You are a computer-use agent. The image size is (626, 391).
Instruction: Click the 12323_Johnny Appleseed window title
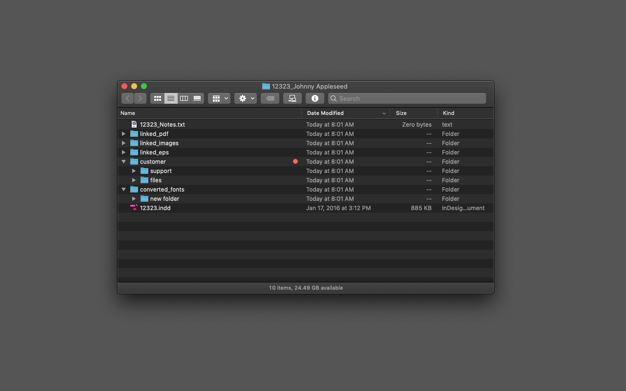309,86
